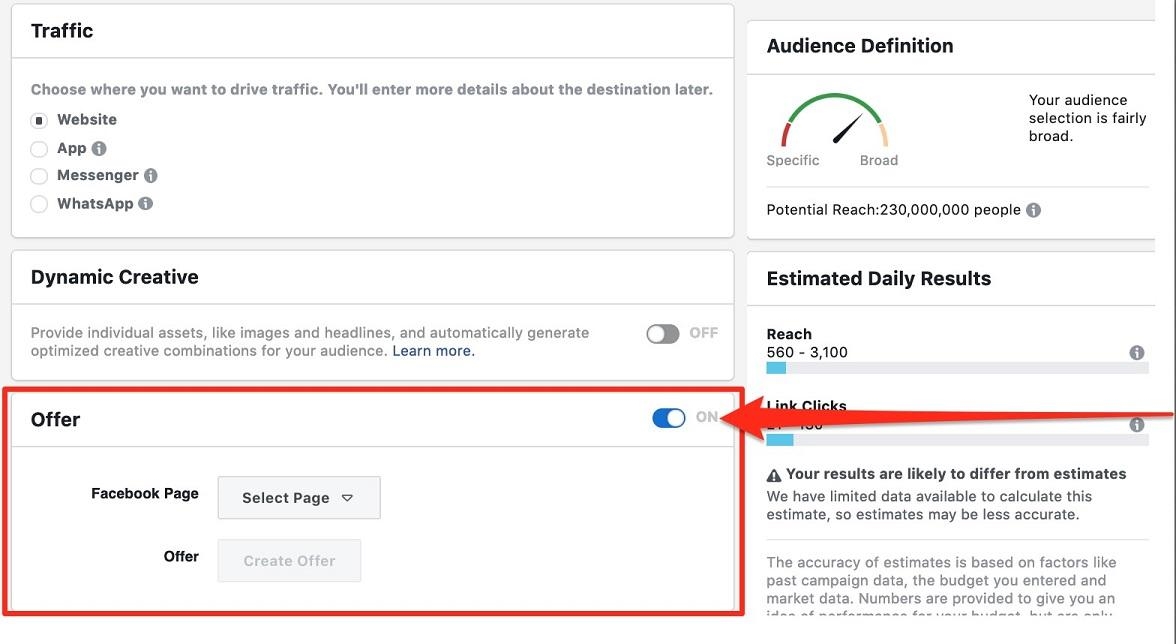Click the Create Offer button
Image resolution: width=1176 pixels, height=644 pixels.
coord(289,560)
